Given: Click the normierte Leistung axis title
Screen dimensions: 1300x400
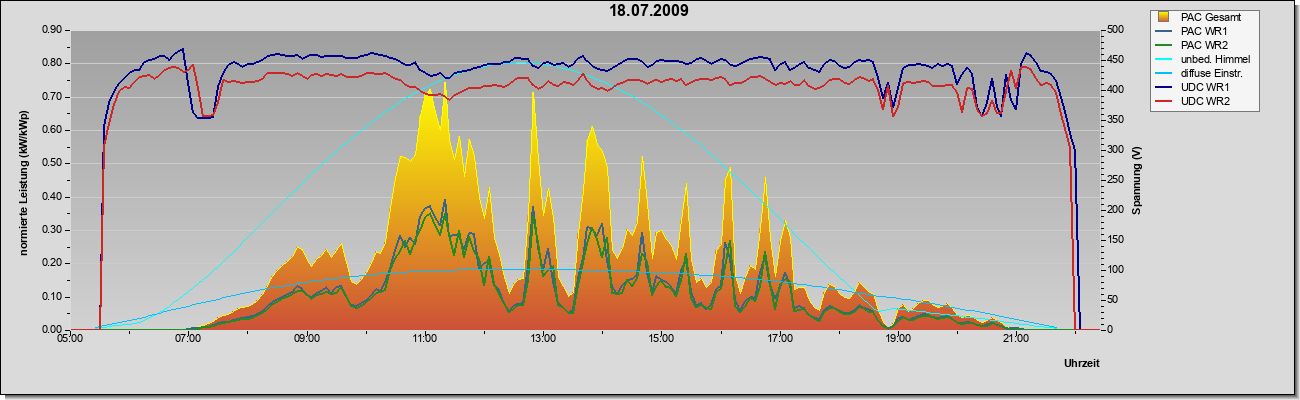Looking at the screenshot, I should pyautogui.click(x=22, y=180).
